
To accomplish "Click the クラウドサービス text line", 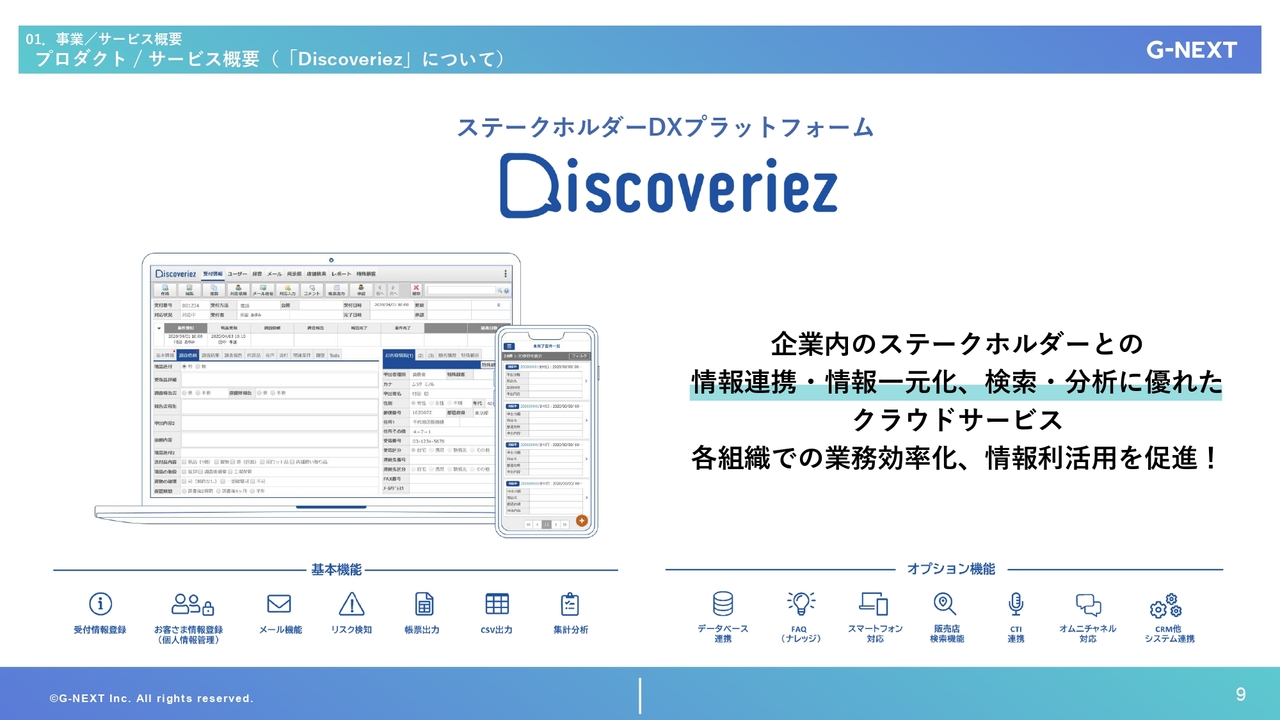I will pyautogui.click(x=956, y=420).
